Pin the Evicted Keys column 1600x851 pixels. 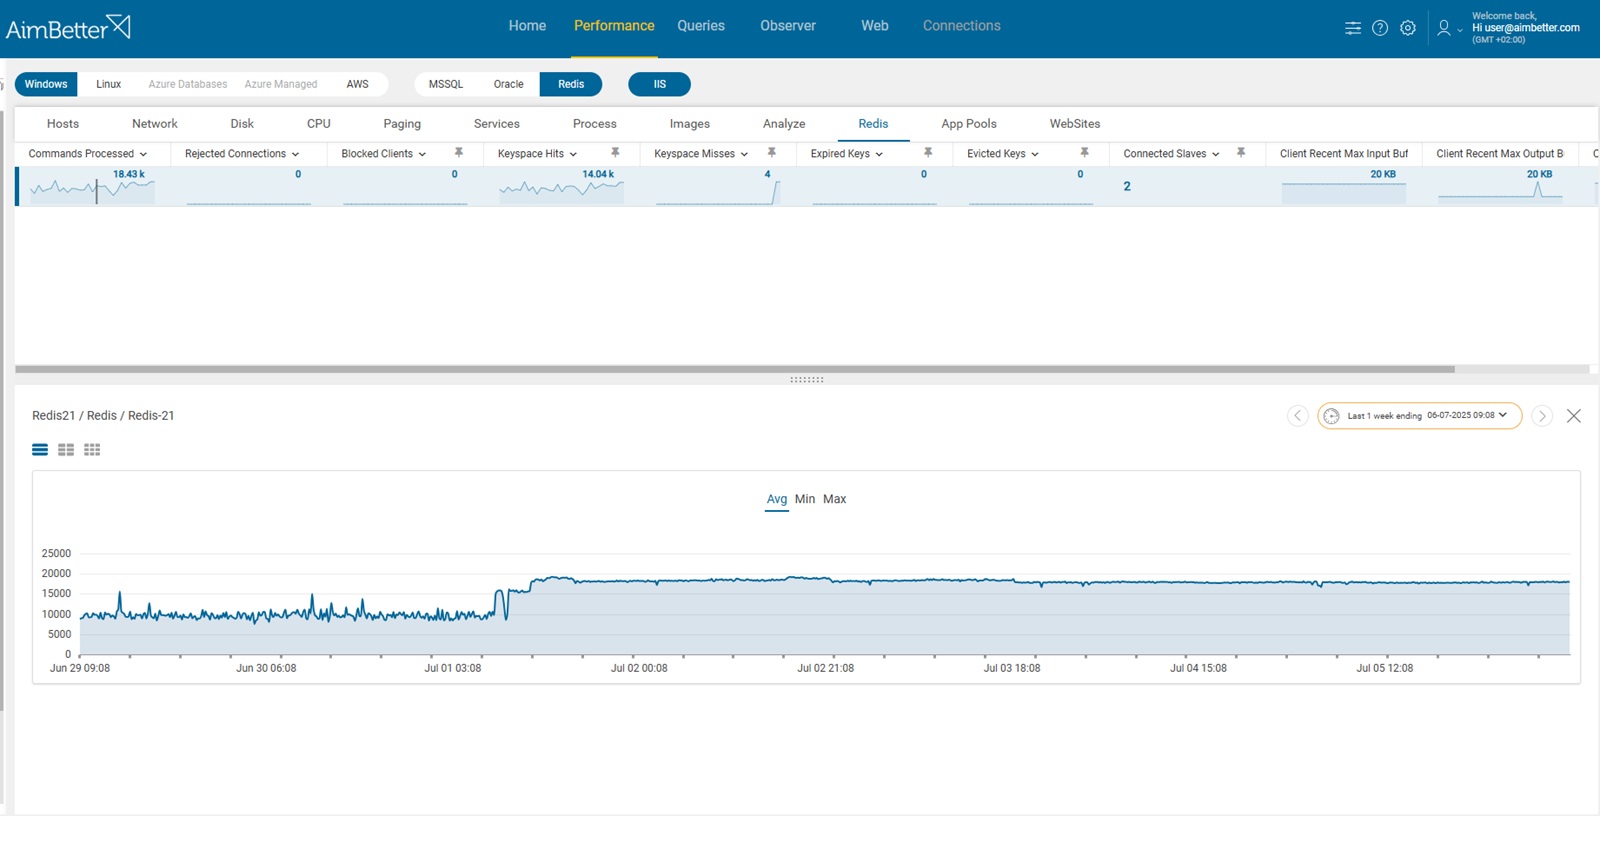[1084, 153]
